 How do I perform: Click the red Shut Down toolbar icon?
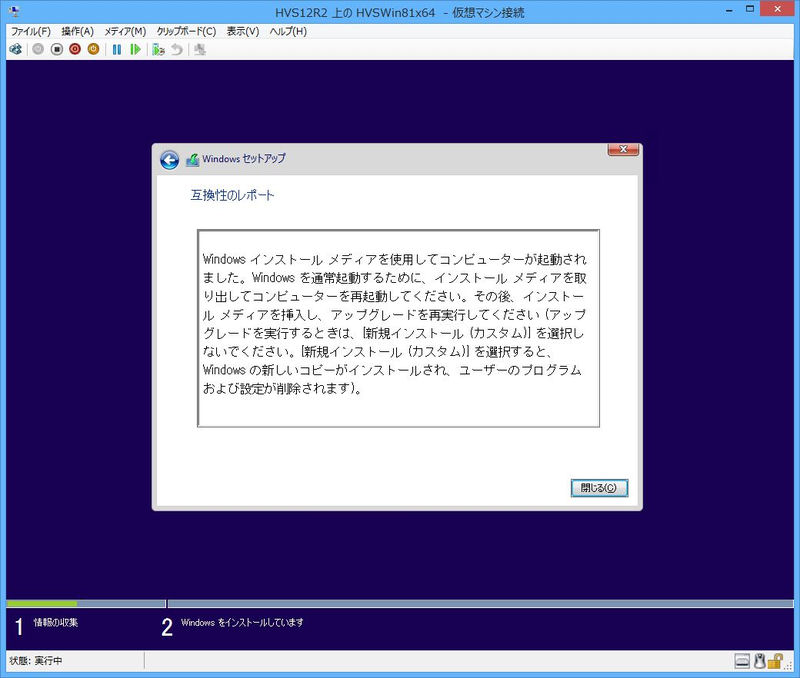tap(75, 49)
